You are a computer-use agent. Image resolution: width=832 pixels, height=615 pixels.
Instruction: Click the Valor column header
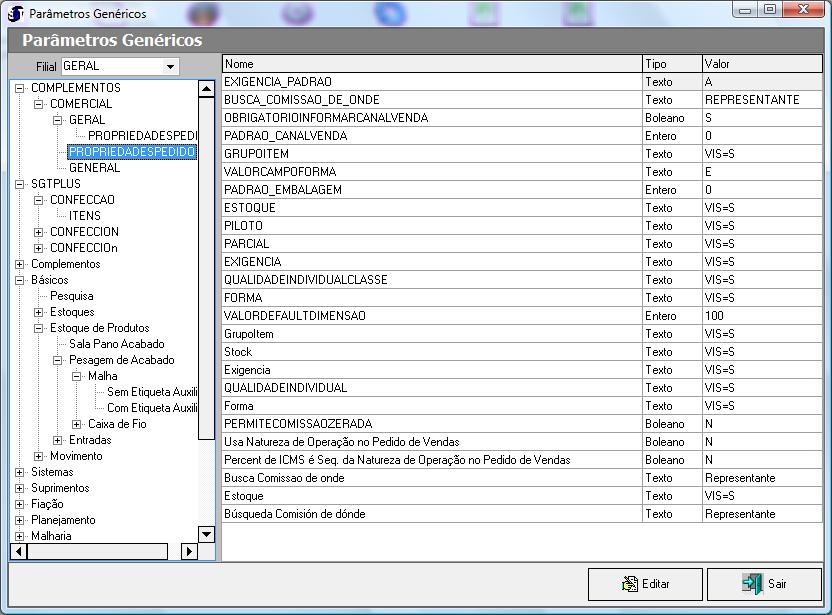tap(762, 64)
